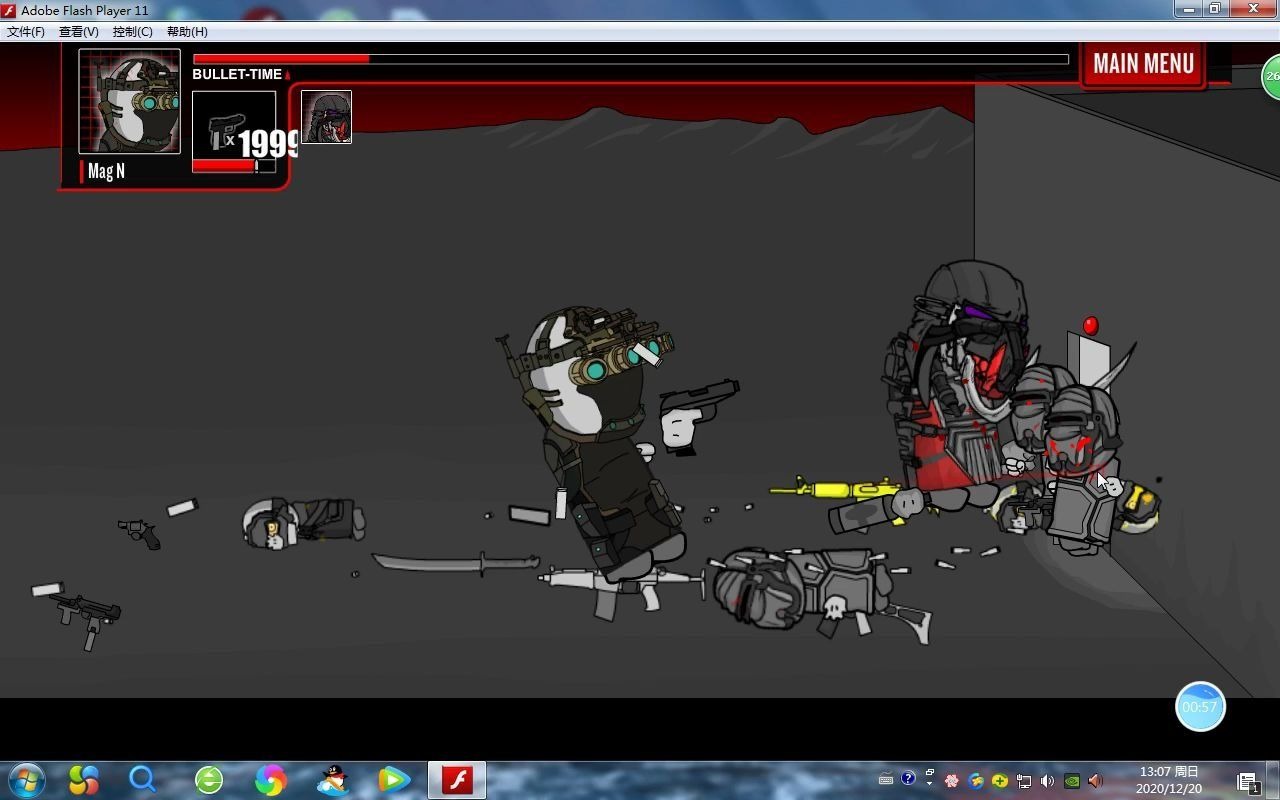Click the blue-orange swirl tray icon

pos(976,781)
